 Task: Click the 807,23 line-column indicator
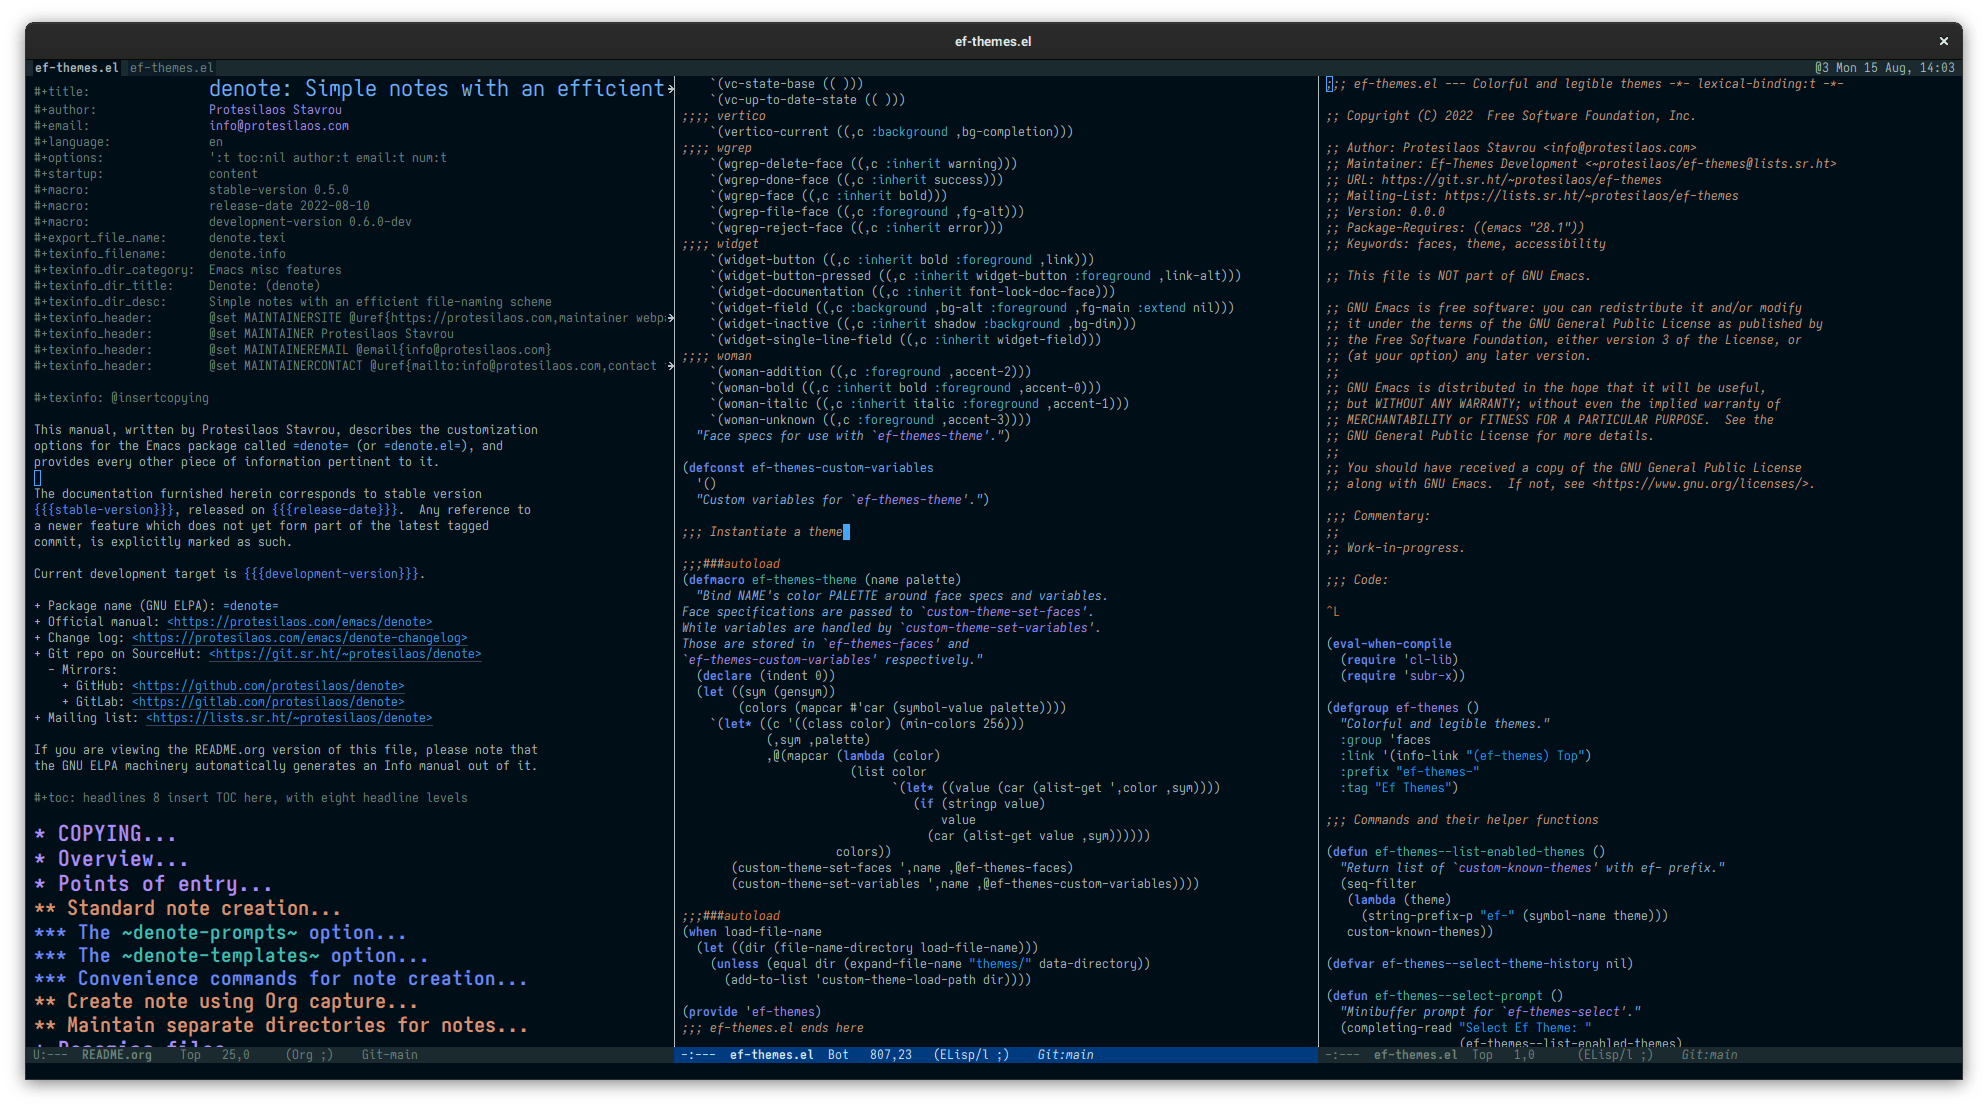tap(890, 1054)
